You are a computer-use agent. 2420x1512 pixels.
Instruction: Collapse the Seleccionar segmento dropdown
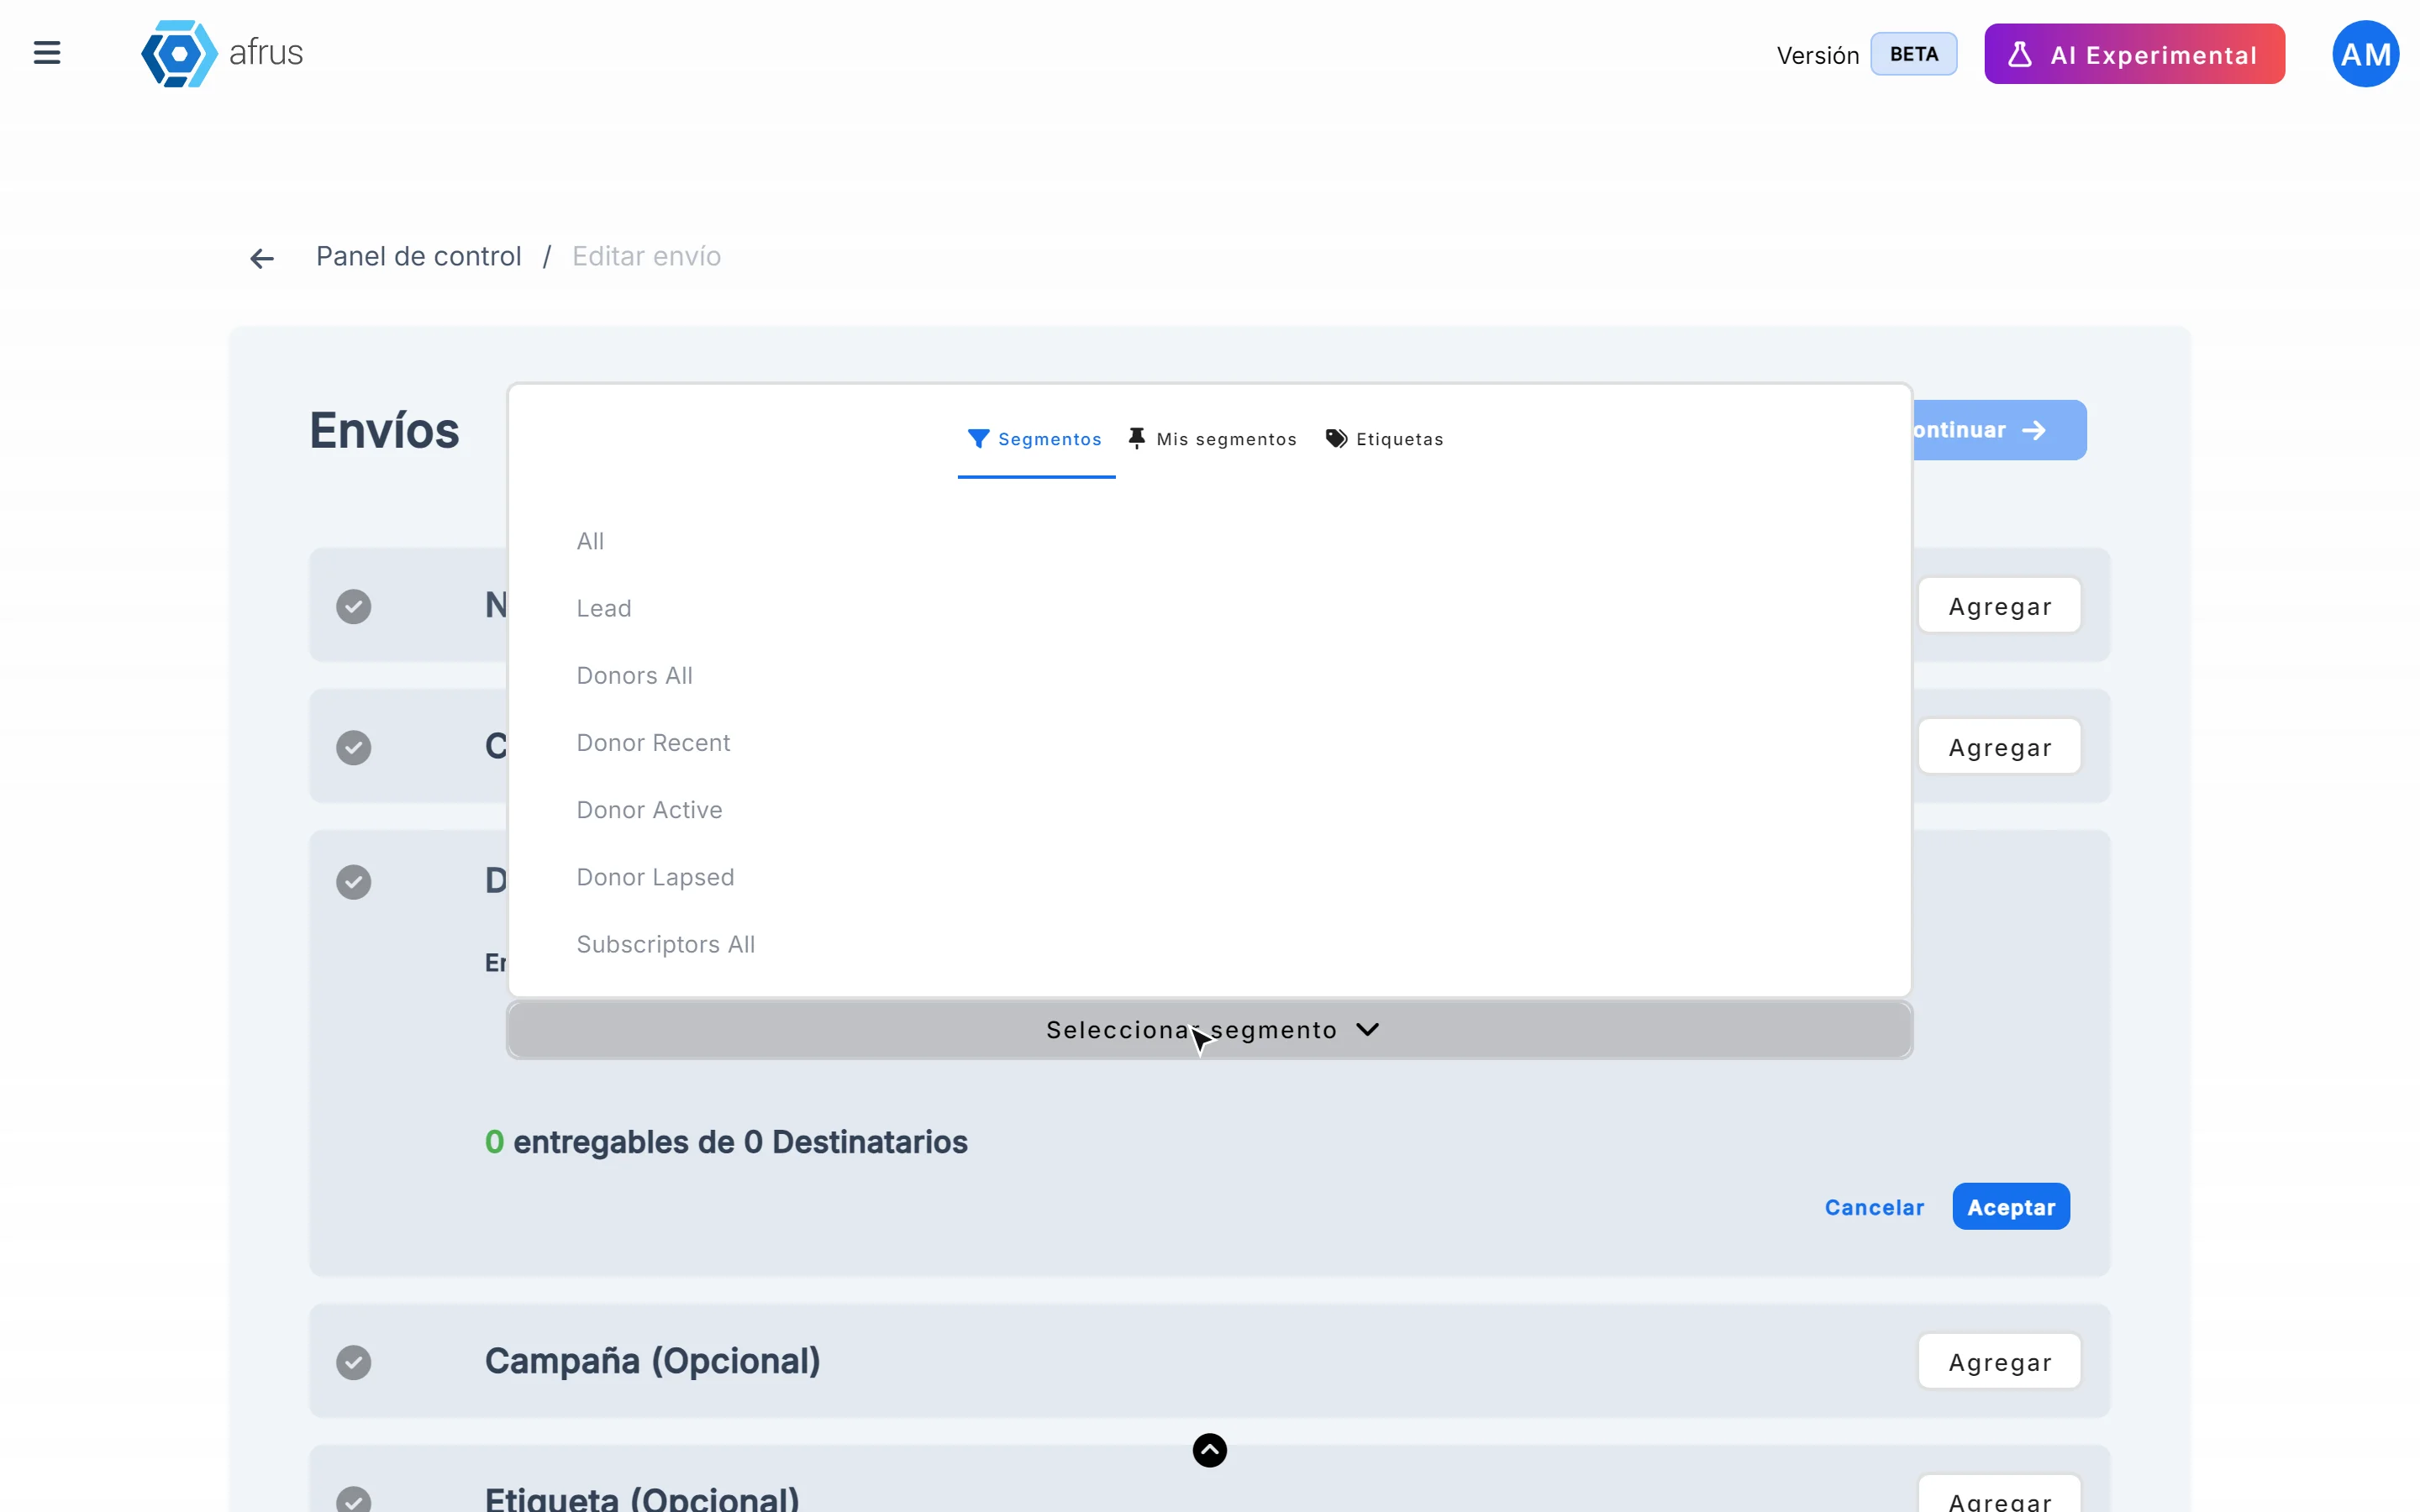coord(1210,1029)
